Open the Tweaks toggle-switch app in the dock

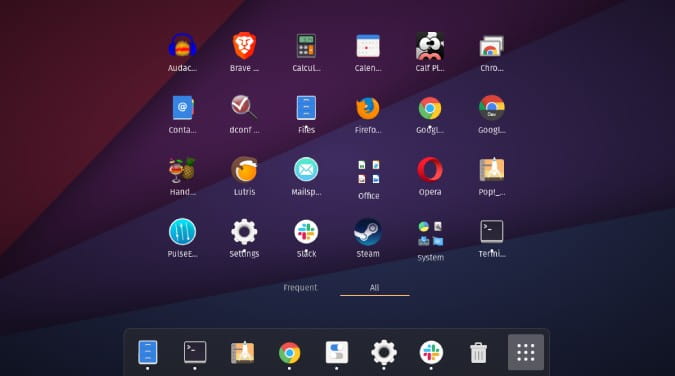337,352
